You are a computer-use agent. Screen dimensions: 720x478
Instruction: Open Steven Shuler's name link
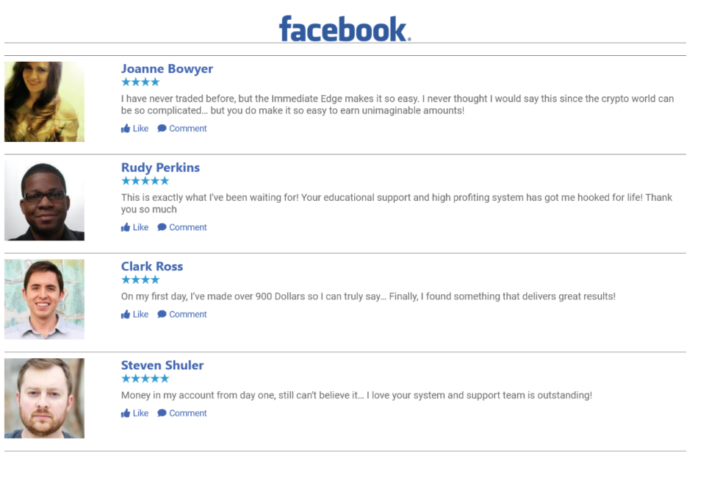click(162, 366)
